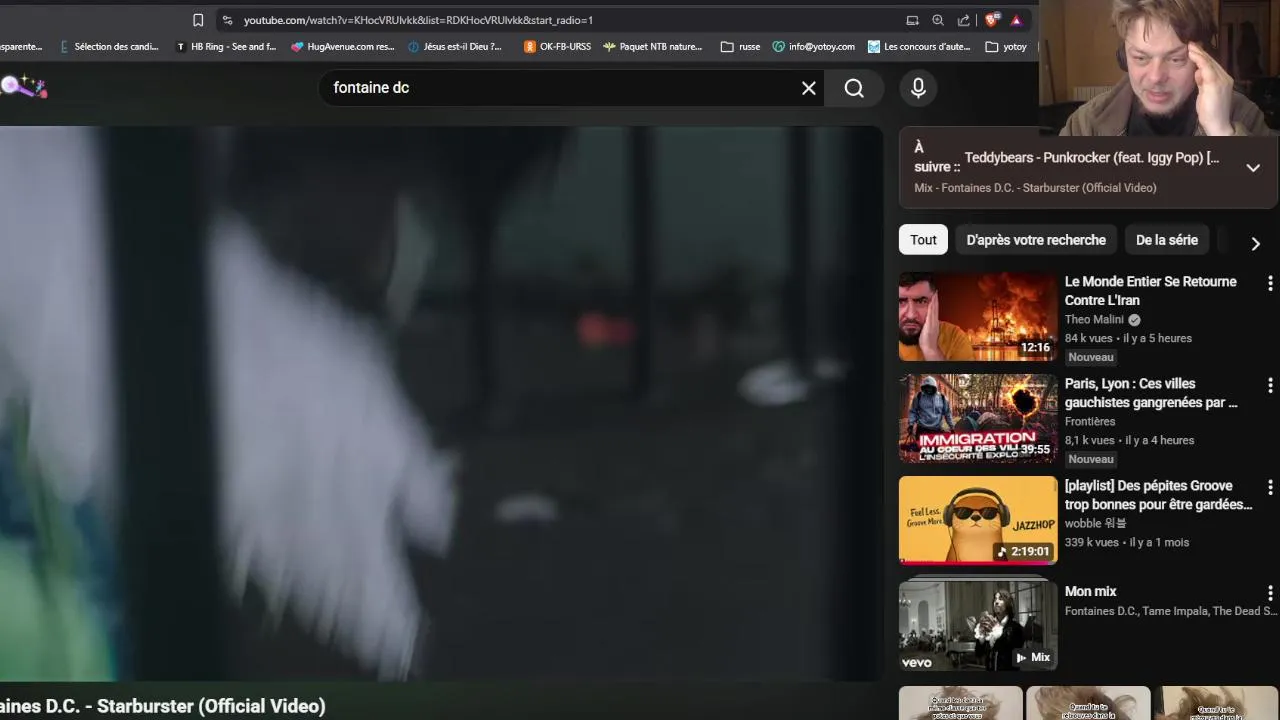This screenshot has height=720, width=1280.
Task: Click the screen cast icon in address bar
Action: [x=912, y=20]
